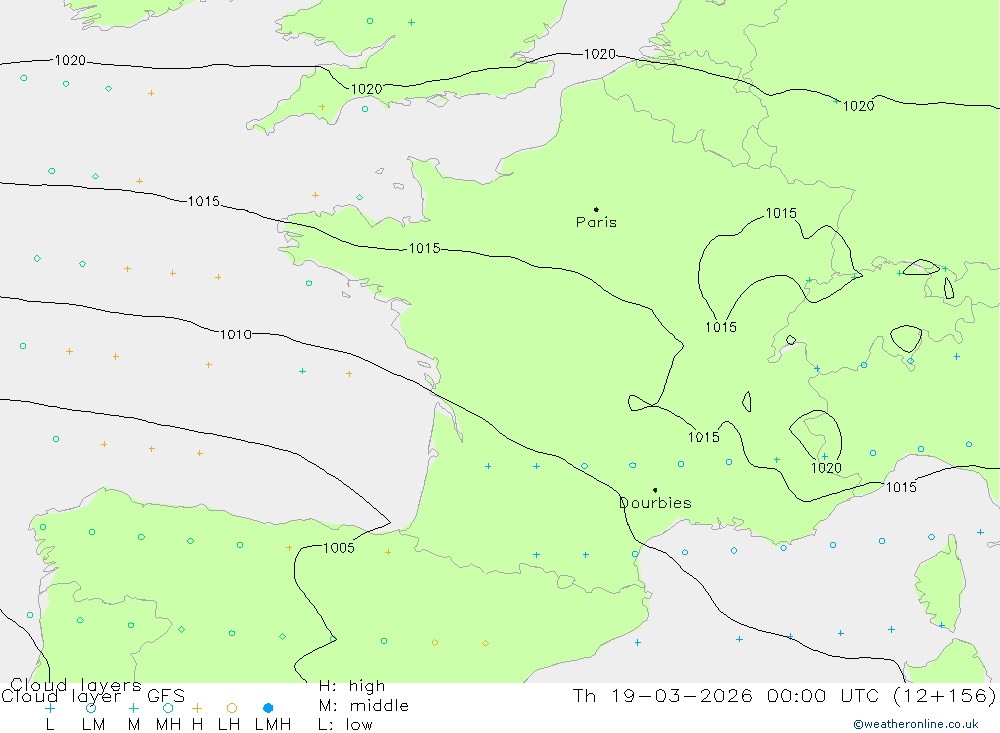This screenshot has width=1000, height=733.
Task: Click the Dourbies city marker dot
Action: pos(655,490)
